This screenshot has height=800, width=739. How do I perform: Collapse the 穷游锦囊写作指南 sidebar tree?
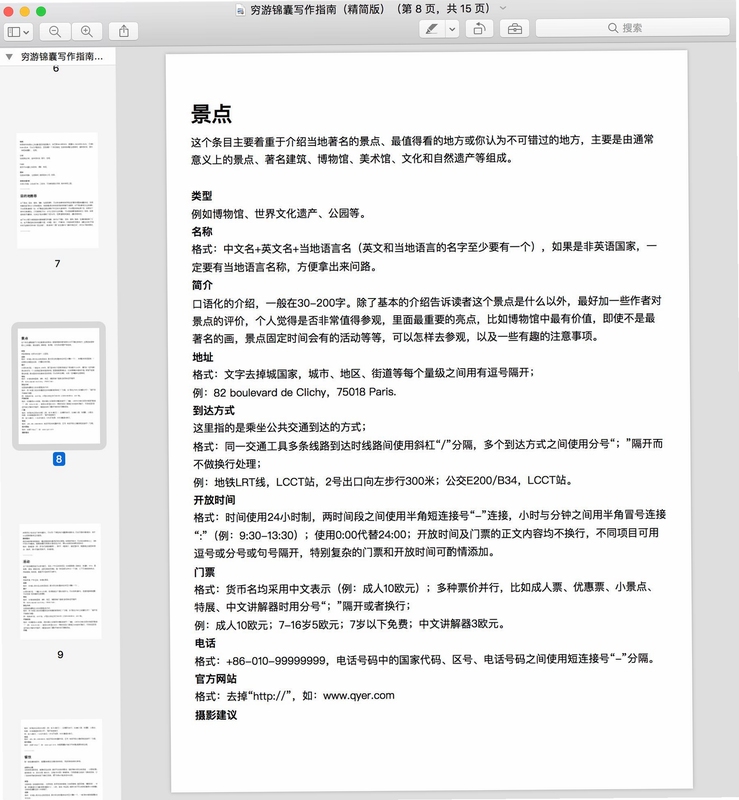tap(9, 57)
